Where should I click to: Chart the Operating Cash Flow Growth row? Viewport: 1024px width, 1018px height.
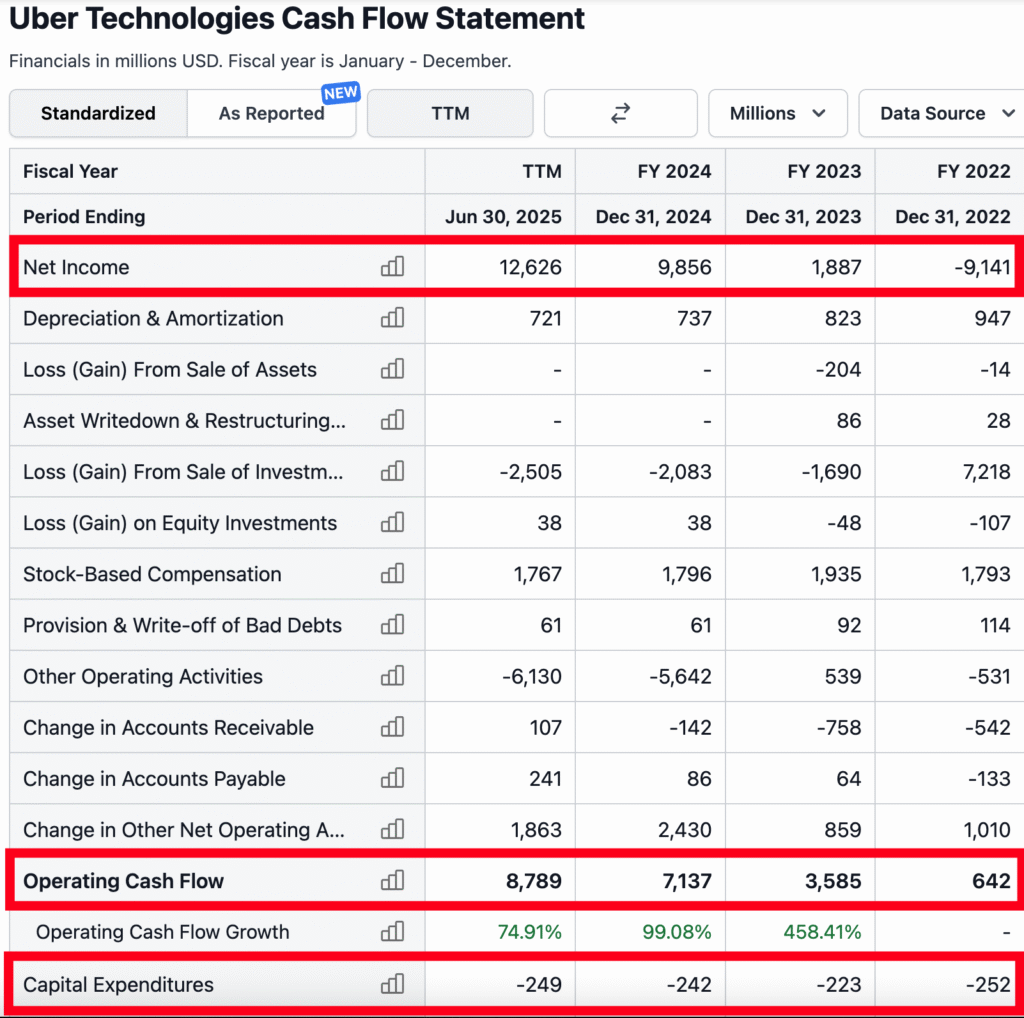coord(392,932)
